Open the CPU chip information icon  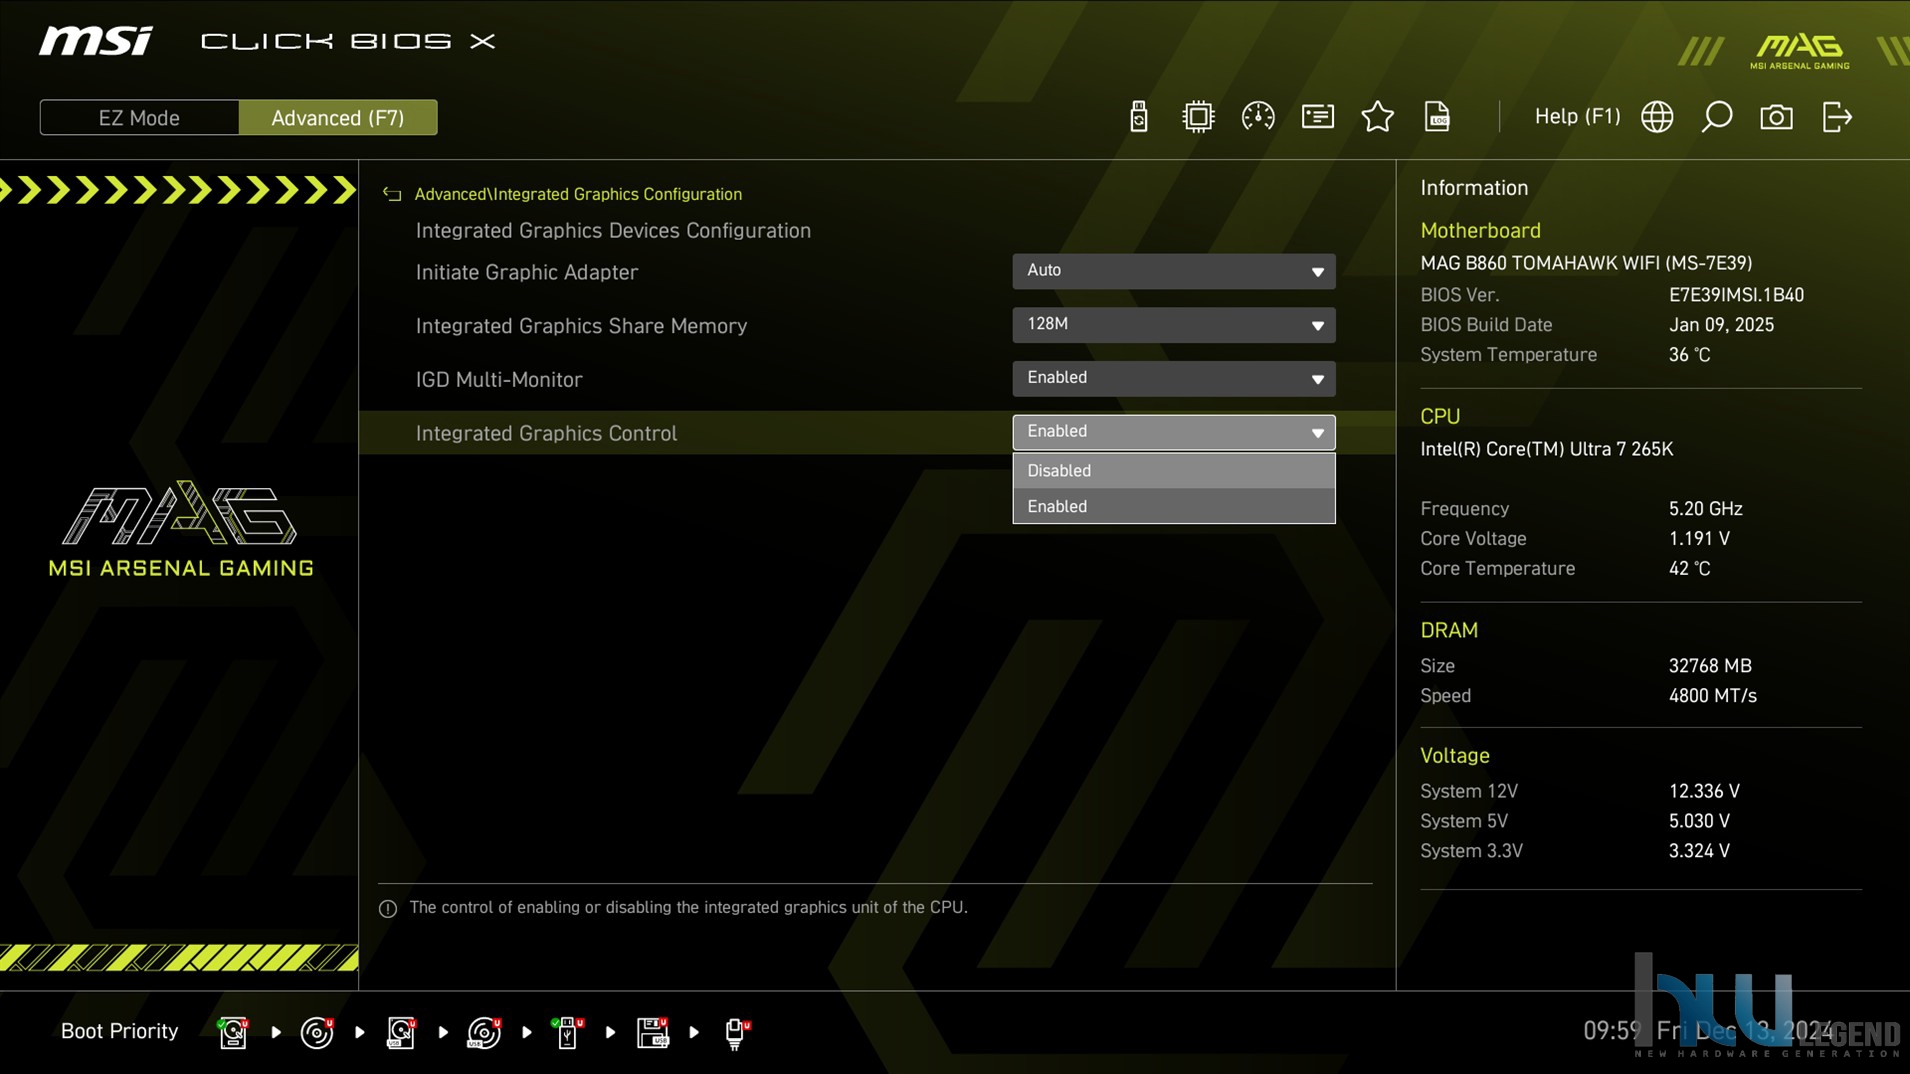pyautogui.click(x=1197, y=117)
